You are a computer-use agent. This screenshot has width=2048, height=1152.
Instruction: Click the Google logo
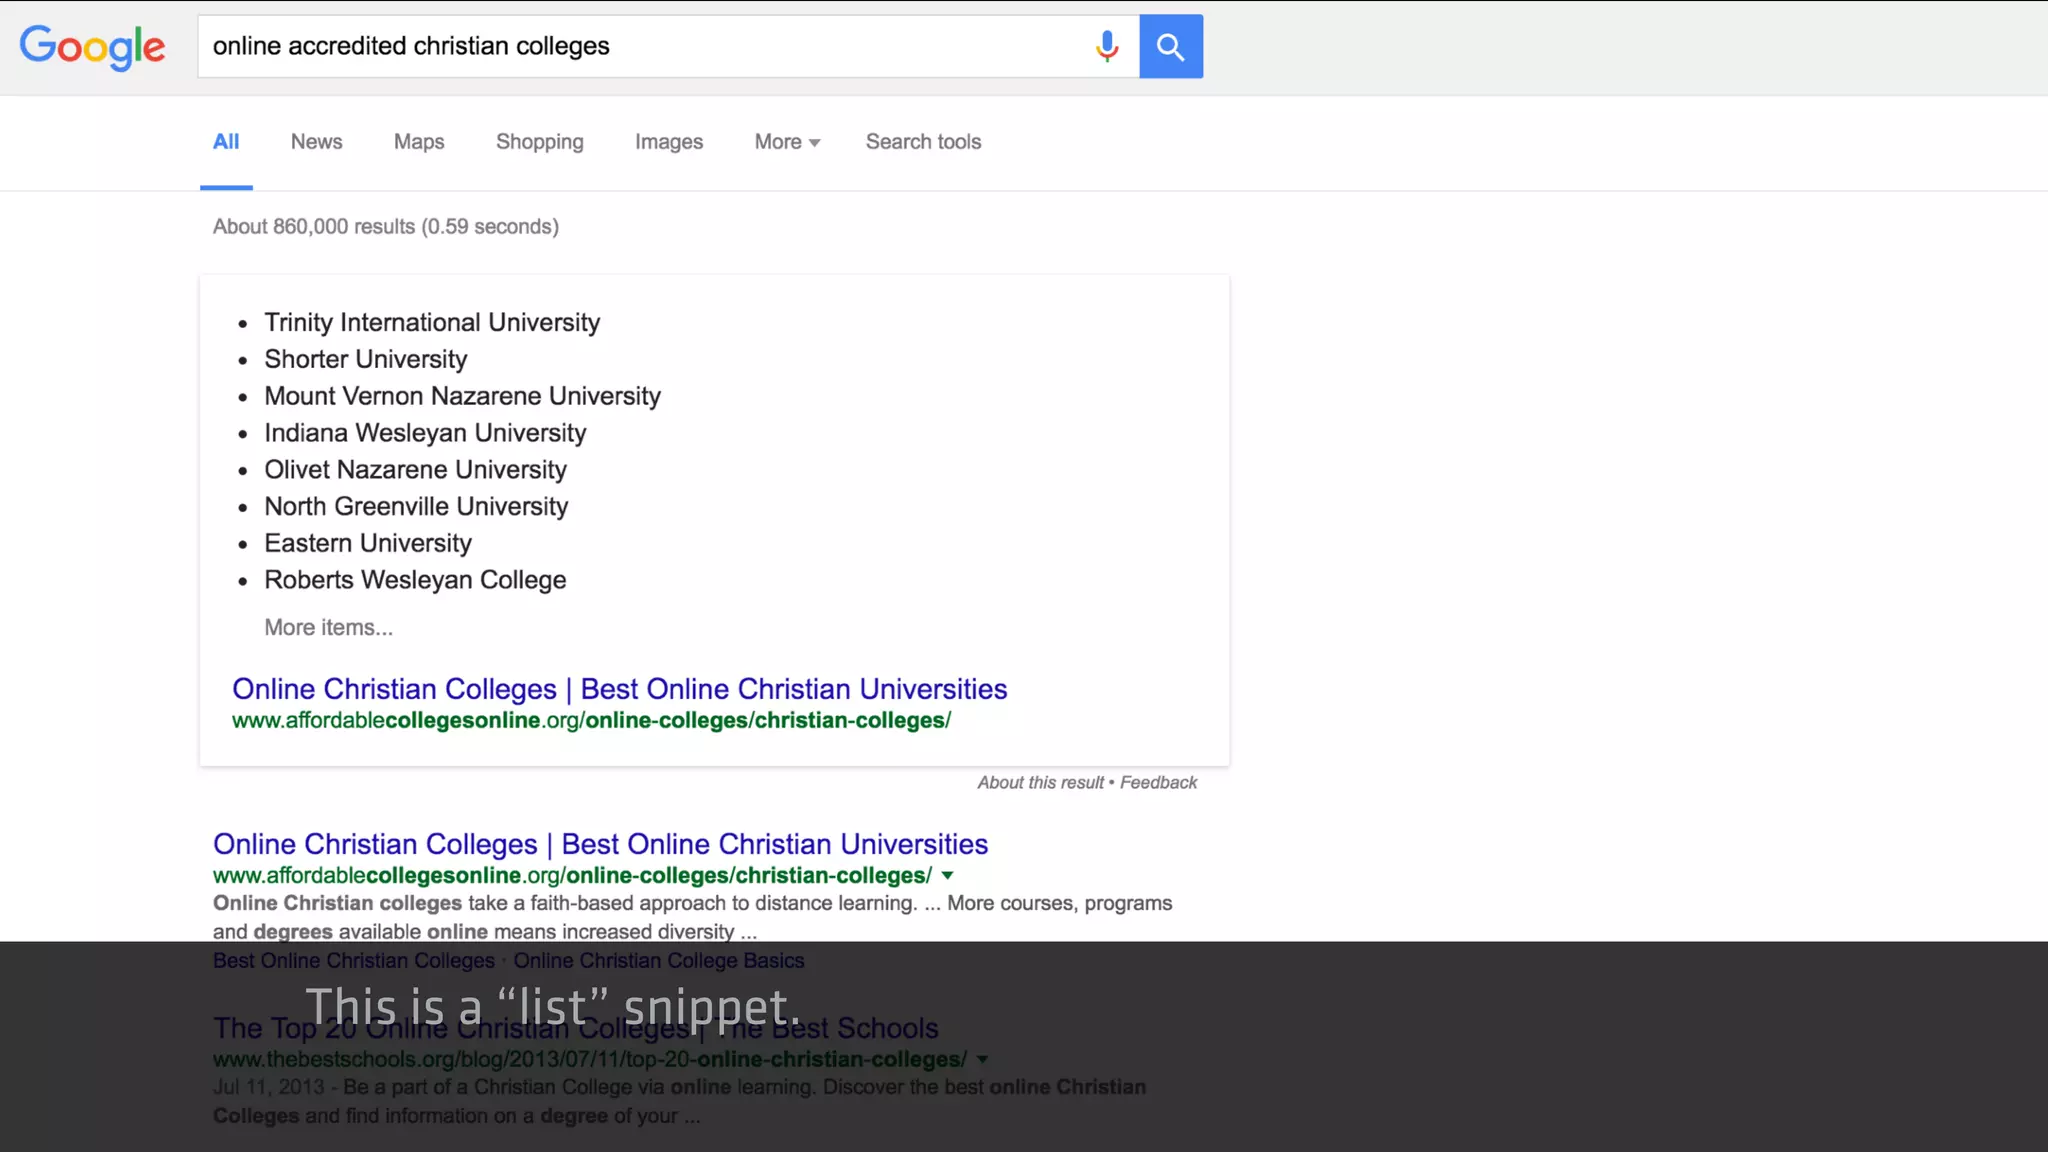click(x=92, y=47)
